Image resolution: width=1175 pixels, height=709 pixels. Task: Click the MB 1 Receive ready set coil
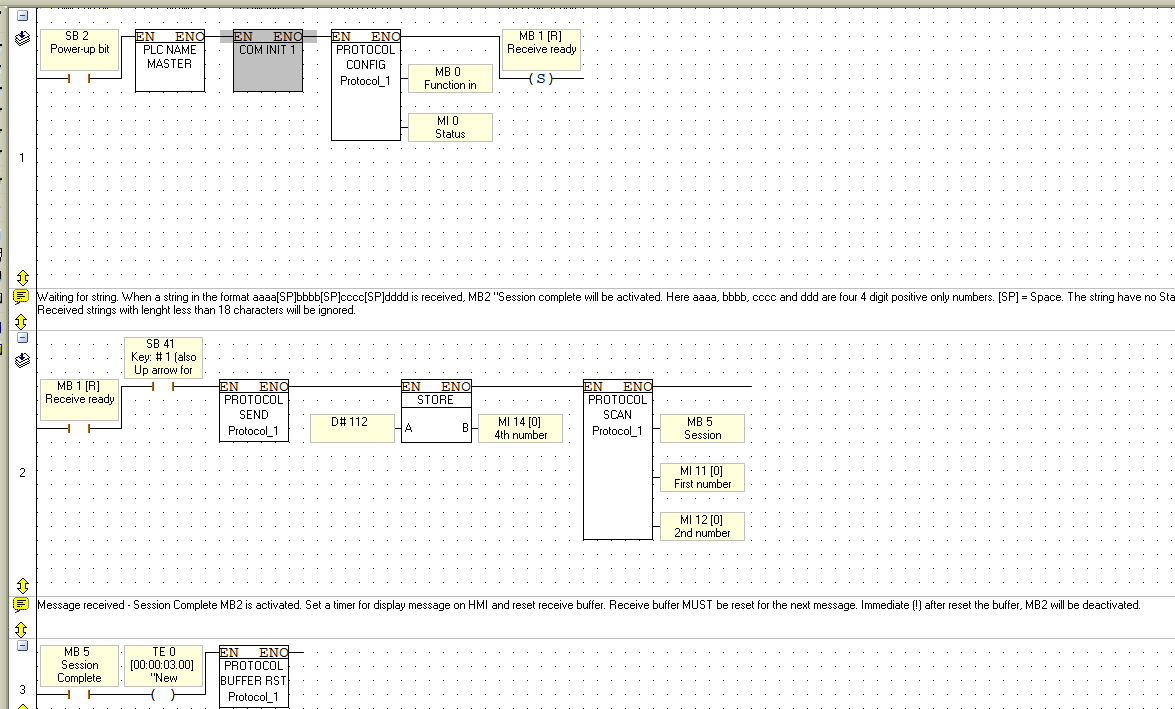point(541,78)
